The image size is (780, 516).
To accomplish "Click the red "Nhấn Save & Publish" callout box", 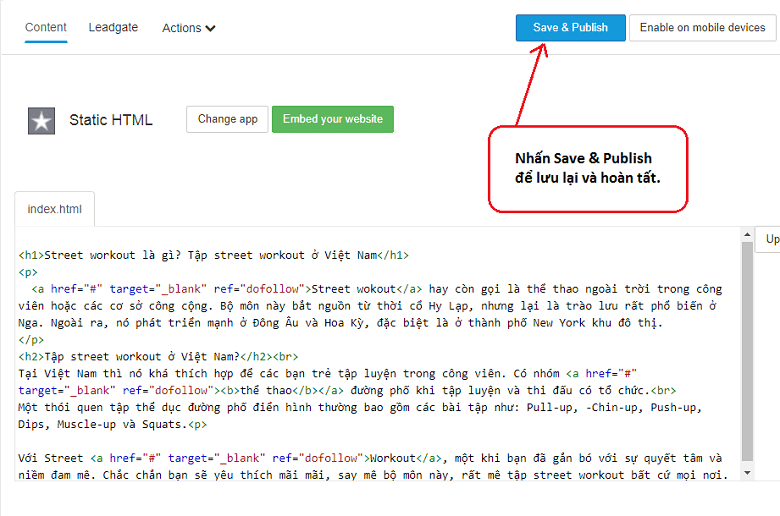I will [587, 167].
